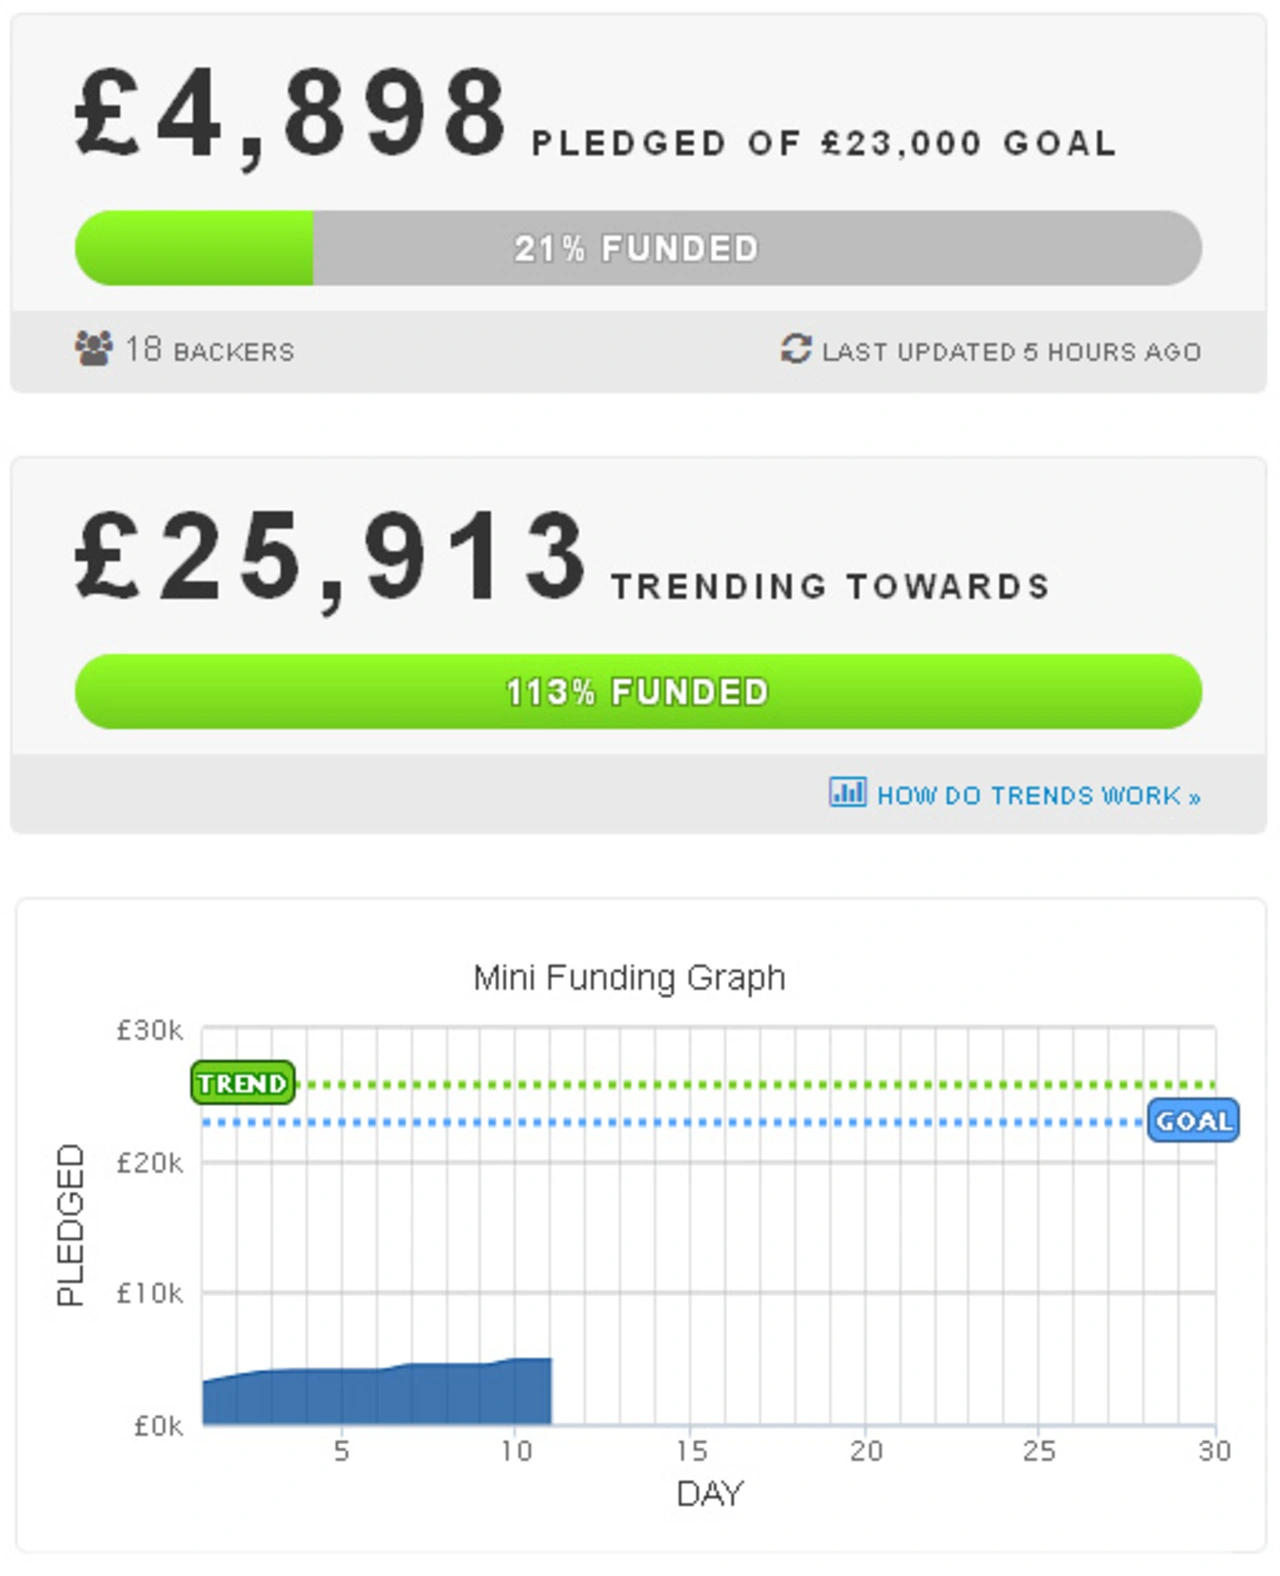The width and height of the screenshot is (1280, 1576).
Task: Click the bar chart icon near trends link
Action: point(848,792)
